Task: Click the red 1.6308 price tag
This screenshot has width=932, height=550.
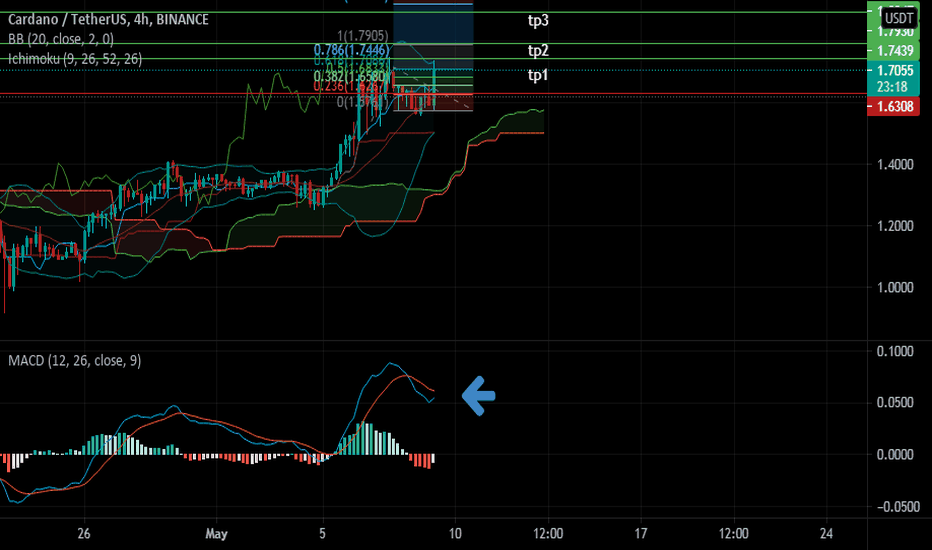Action: [x=893, y=106]
